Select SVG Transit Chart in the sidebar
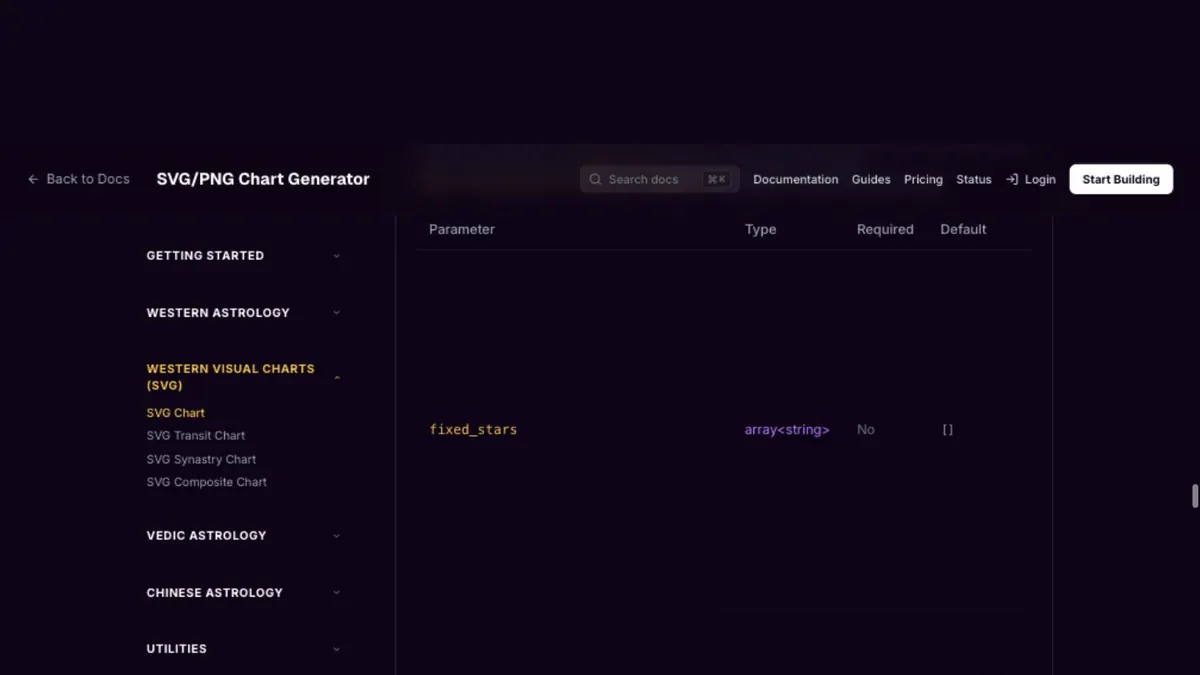The image size is (1200, 675). pyautogui.click(x=196, y=436)
